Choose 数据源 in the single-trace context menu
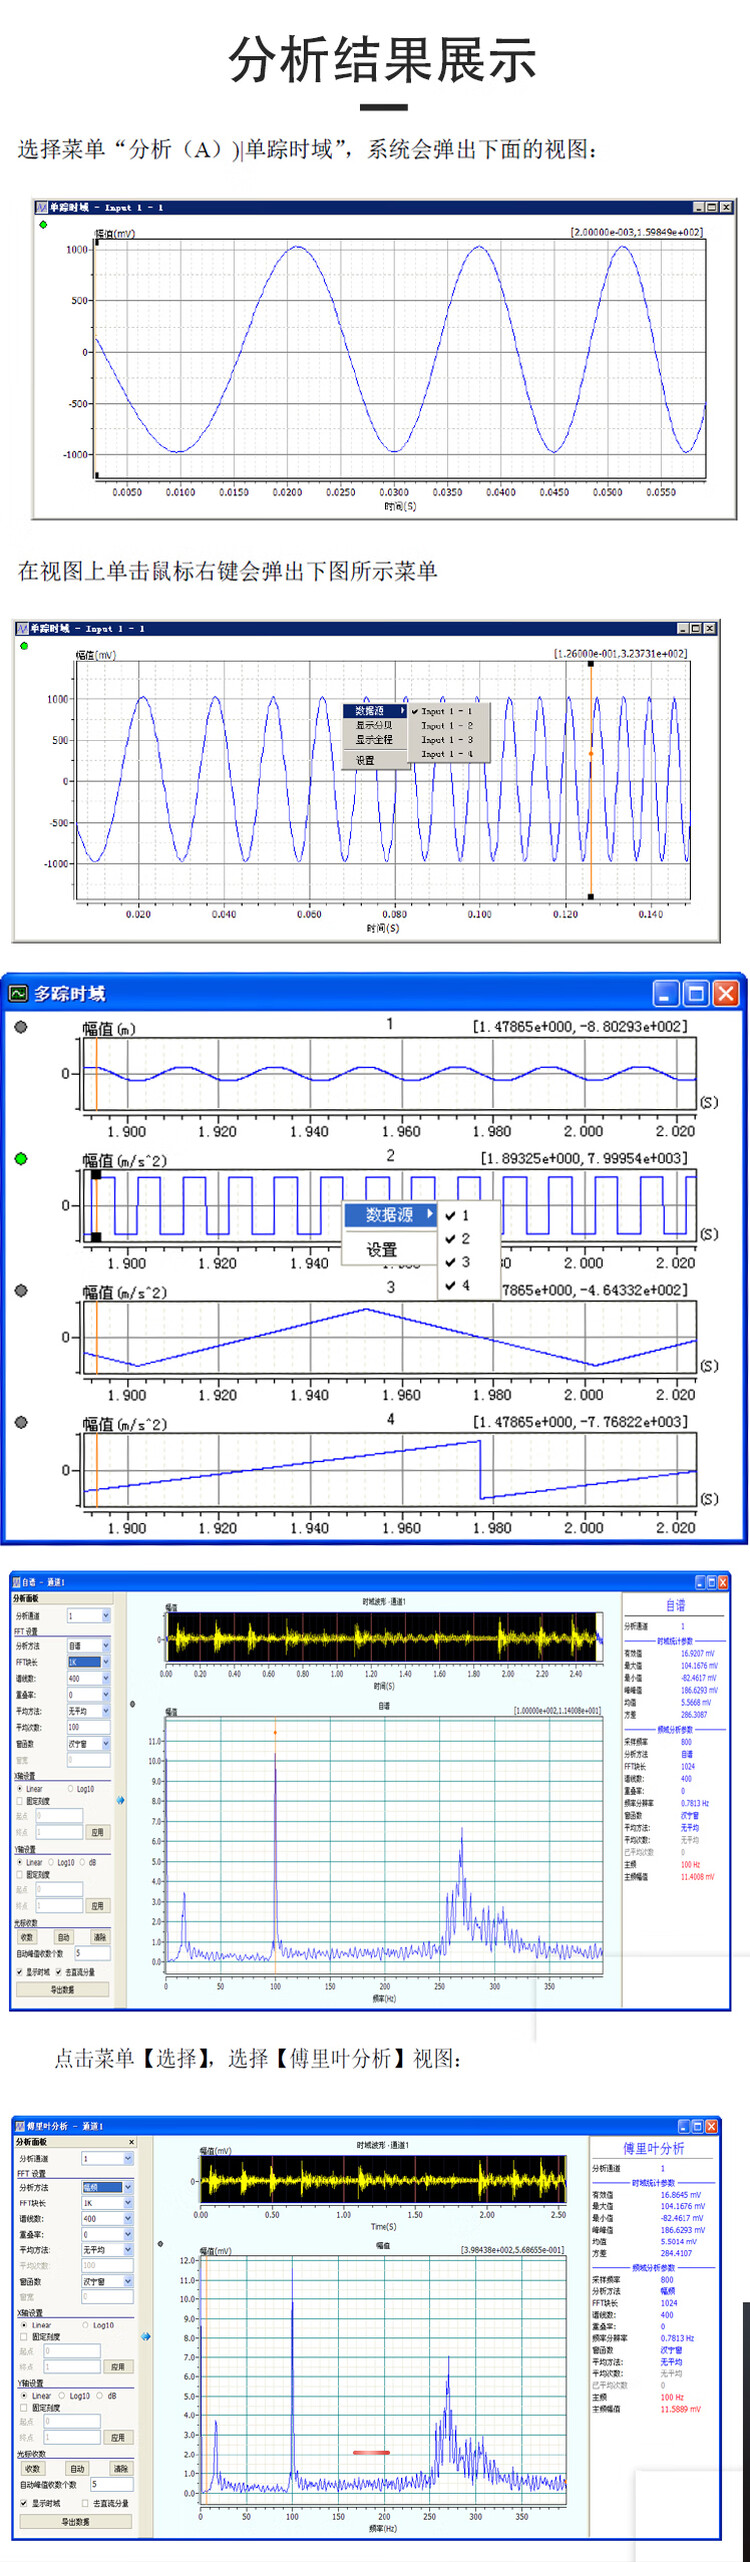Screen dimensions: 750x2562 375,710
